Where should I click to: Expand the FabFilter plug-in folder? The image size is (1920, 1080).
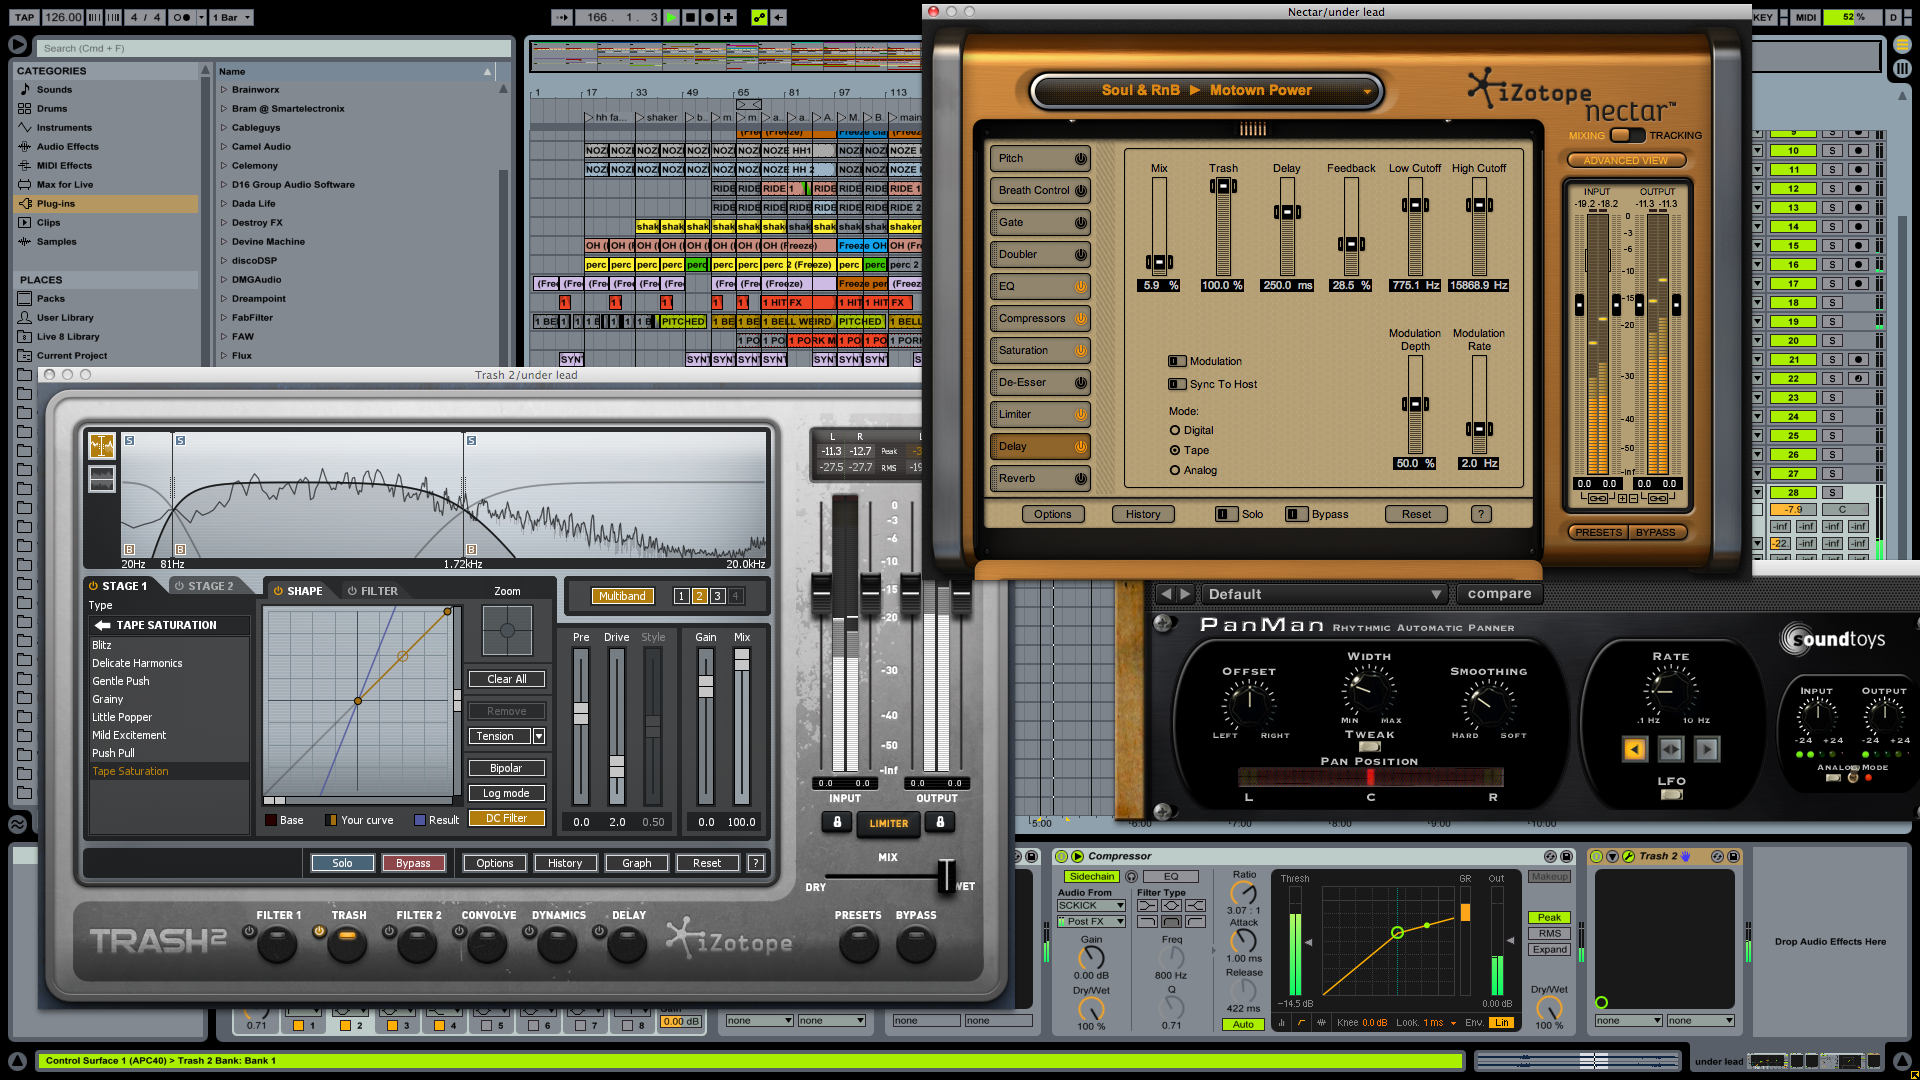click(x=224, y=318)
